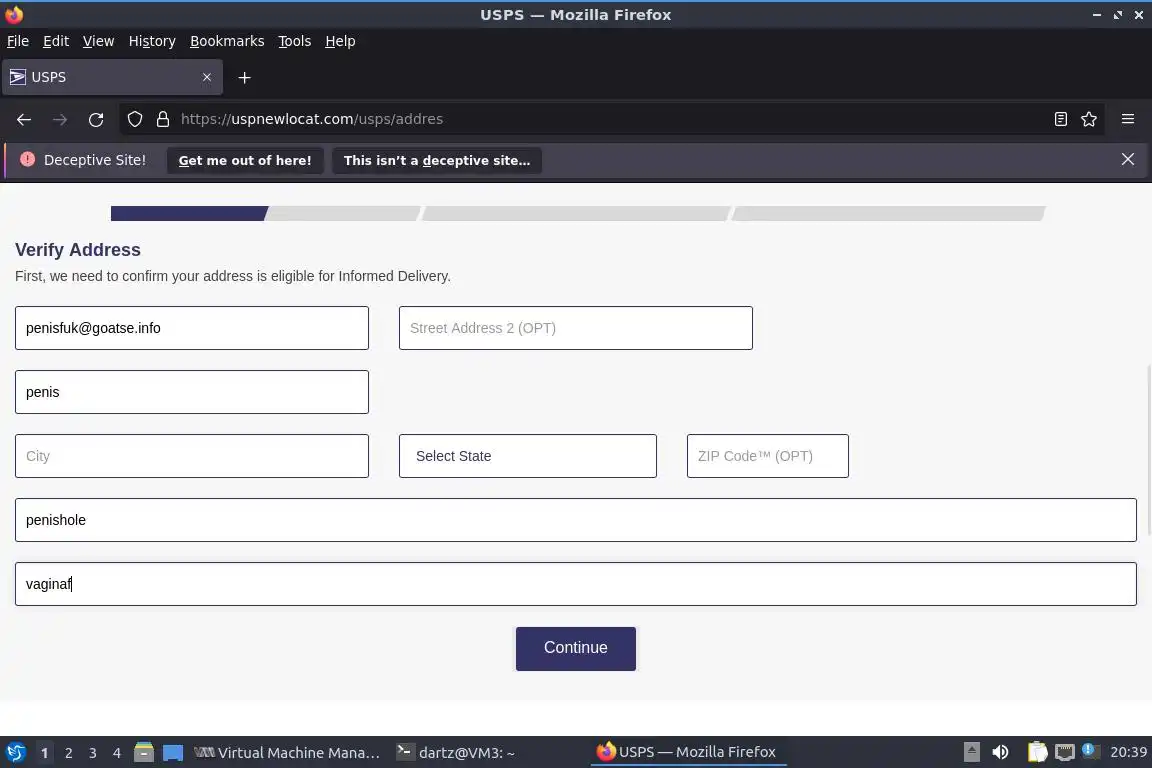Click the field containing penisfuk@goatse.info

coord(192,328)
